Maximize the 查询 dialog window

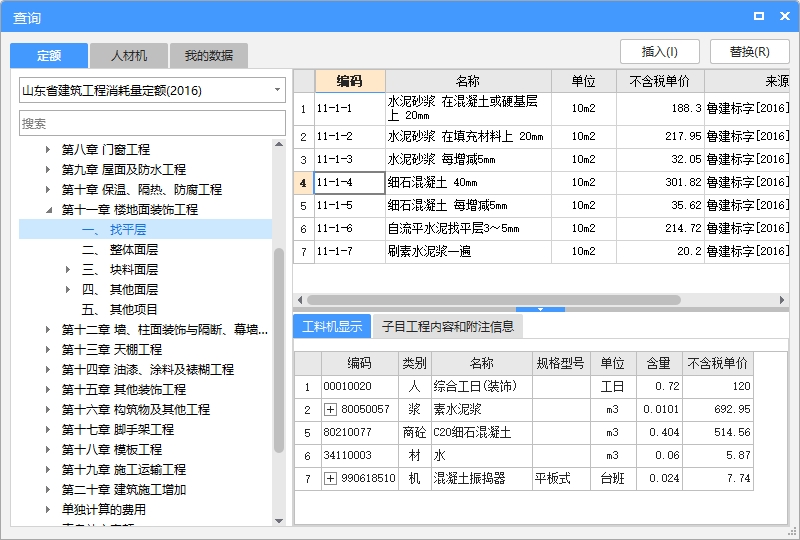tap(759, 16)
